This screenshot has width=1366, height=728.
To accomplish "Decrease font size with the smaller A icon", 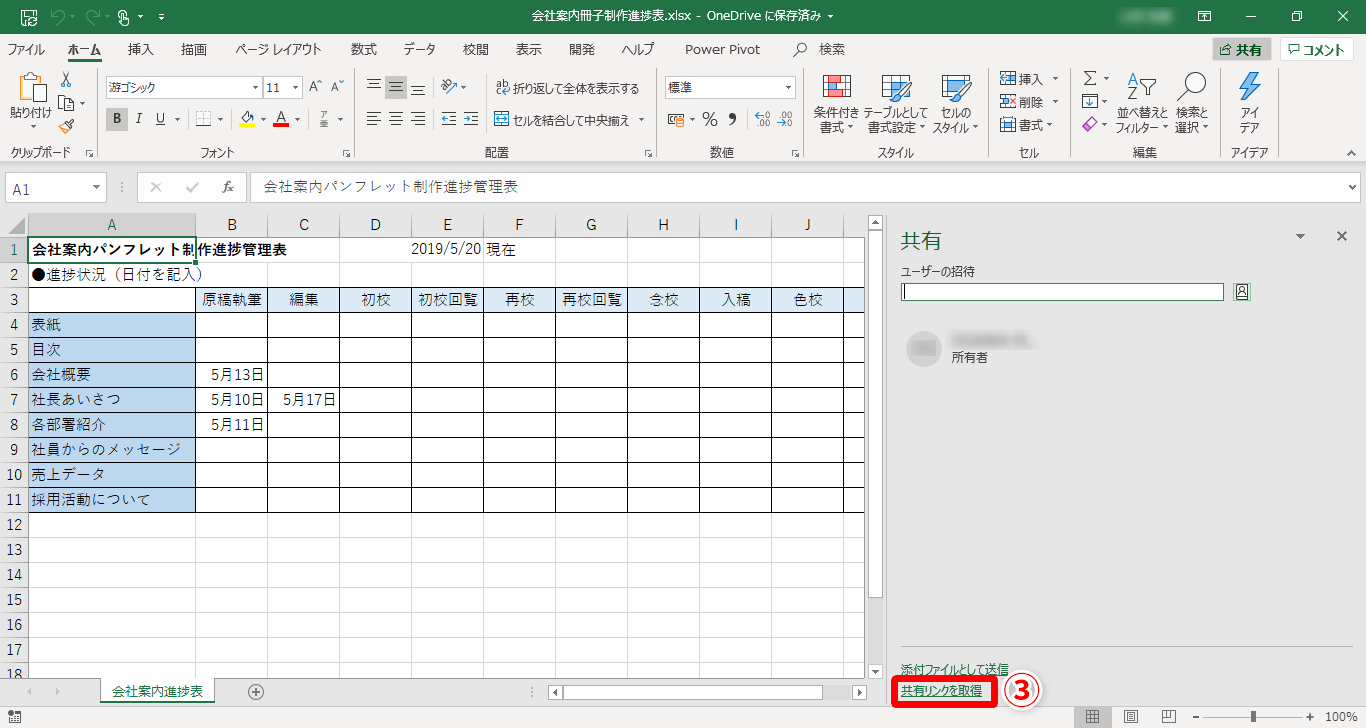I will coord(338,87).
